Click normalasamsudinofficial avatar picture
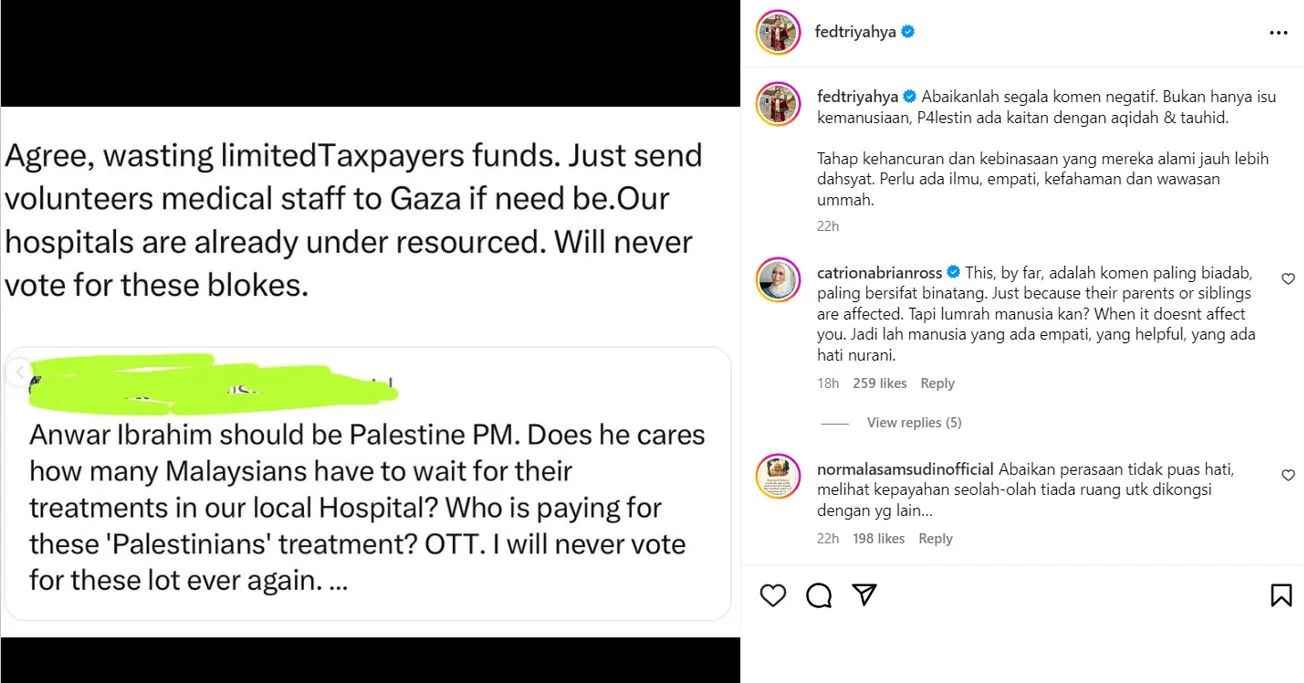 click(x=778, y=476)
